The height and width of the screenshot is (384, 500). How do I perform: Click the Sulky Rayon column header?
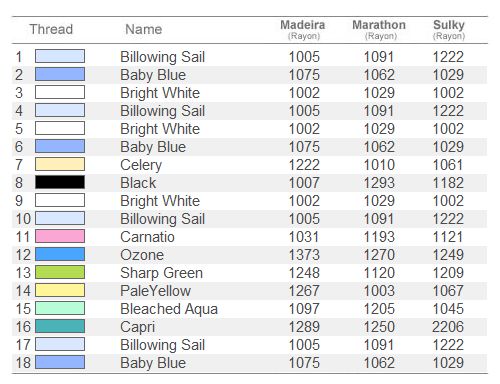[449, 29]
